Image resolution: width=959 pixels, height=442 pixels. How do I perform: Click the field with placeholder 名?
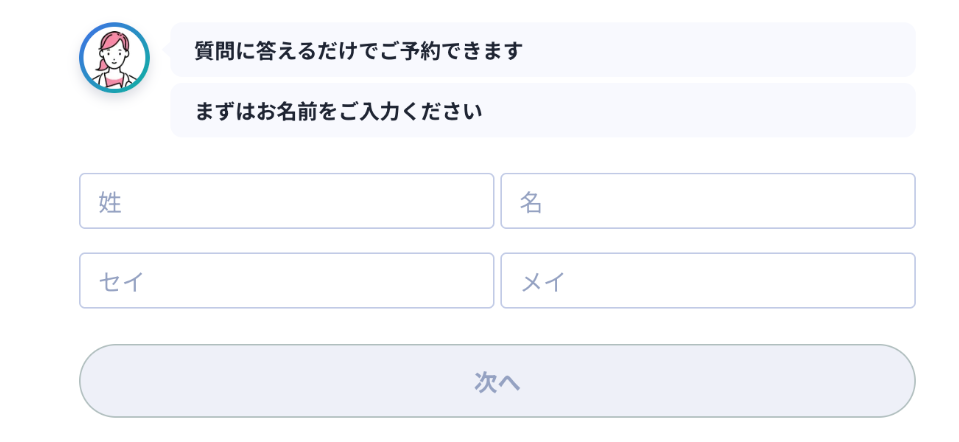pos(707,201)
